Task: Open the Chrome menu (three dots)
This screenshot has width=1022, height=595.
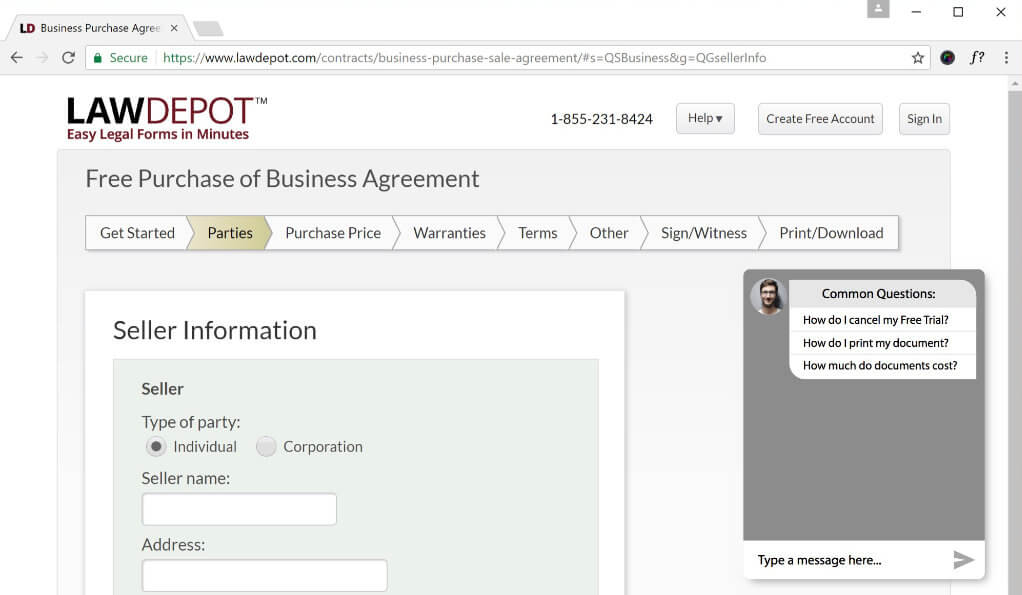Action: point(1006,58)
